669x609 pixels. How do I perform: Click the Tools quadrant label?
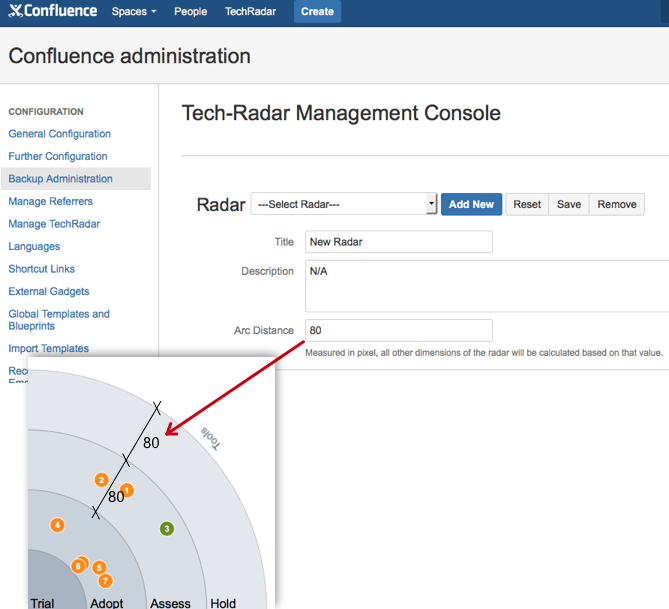pyautogui.click(x=211, y=438)
